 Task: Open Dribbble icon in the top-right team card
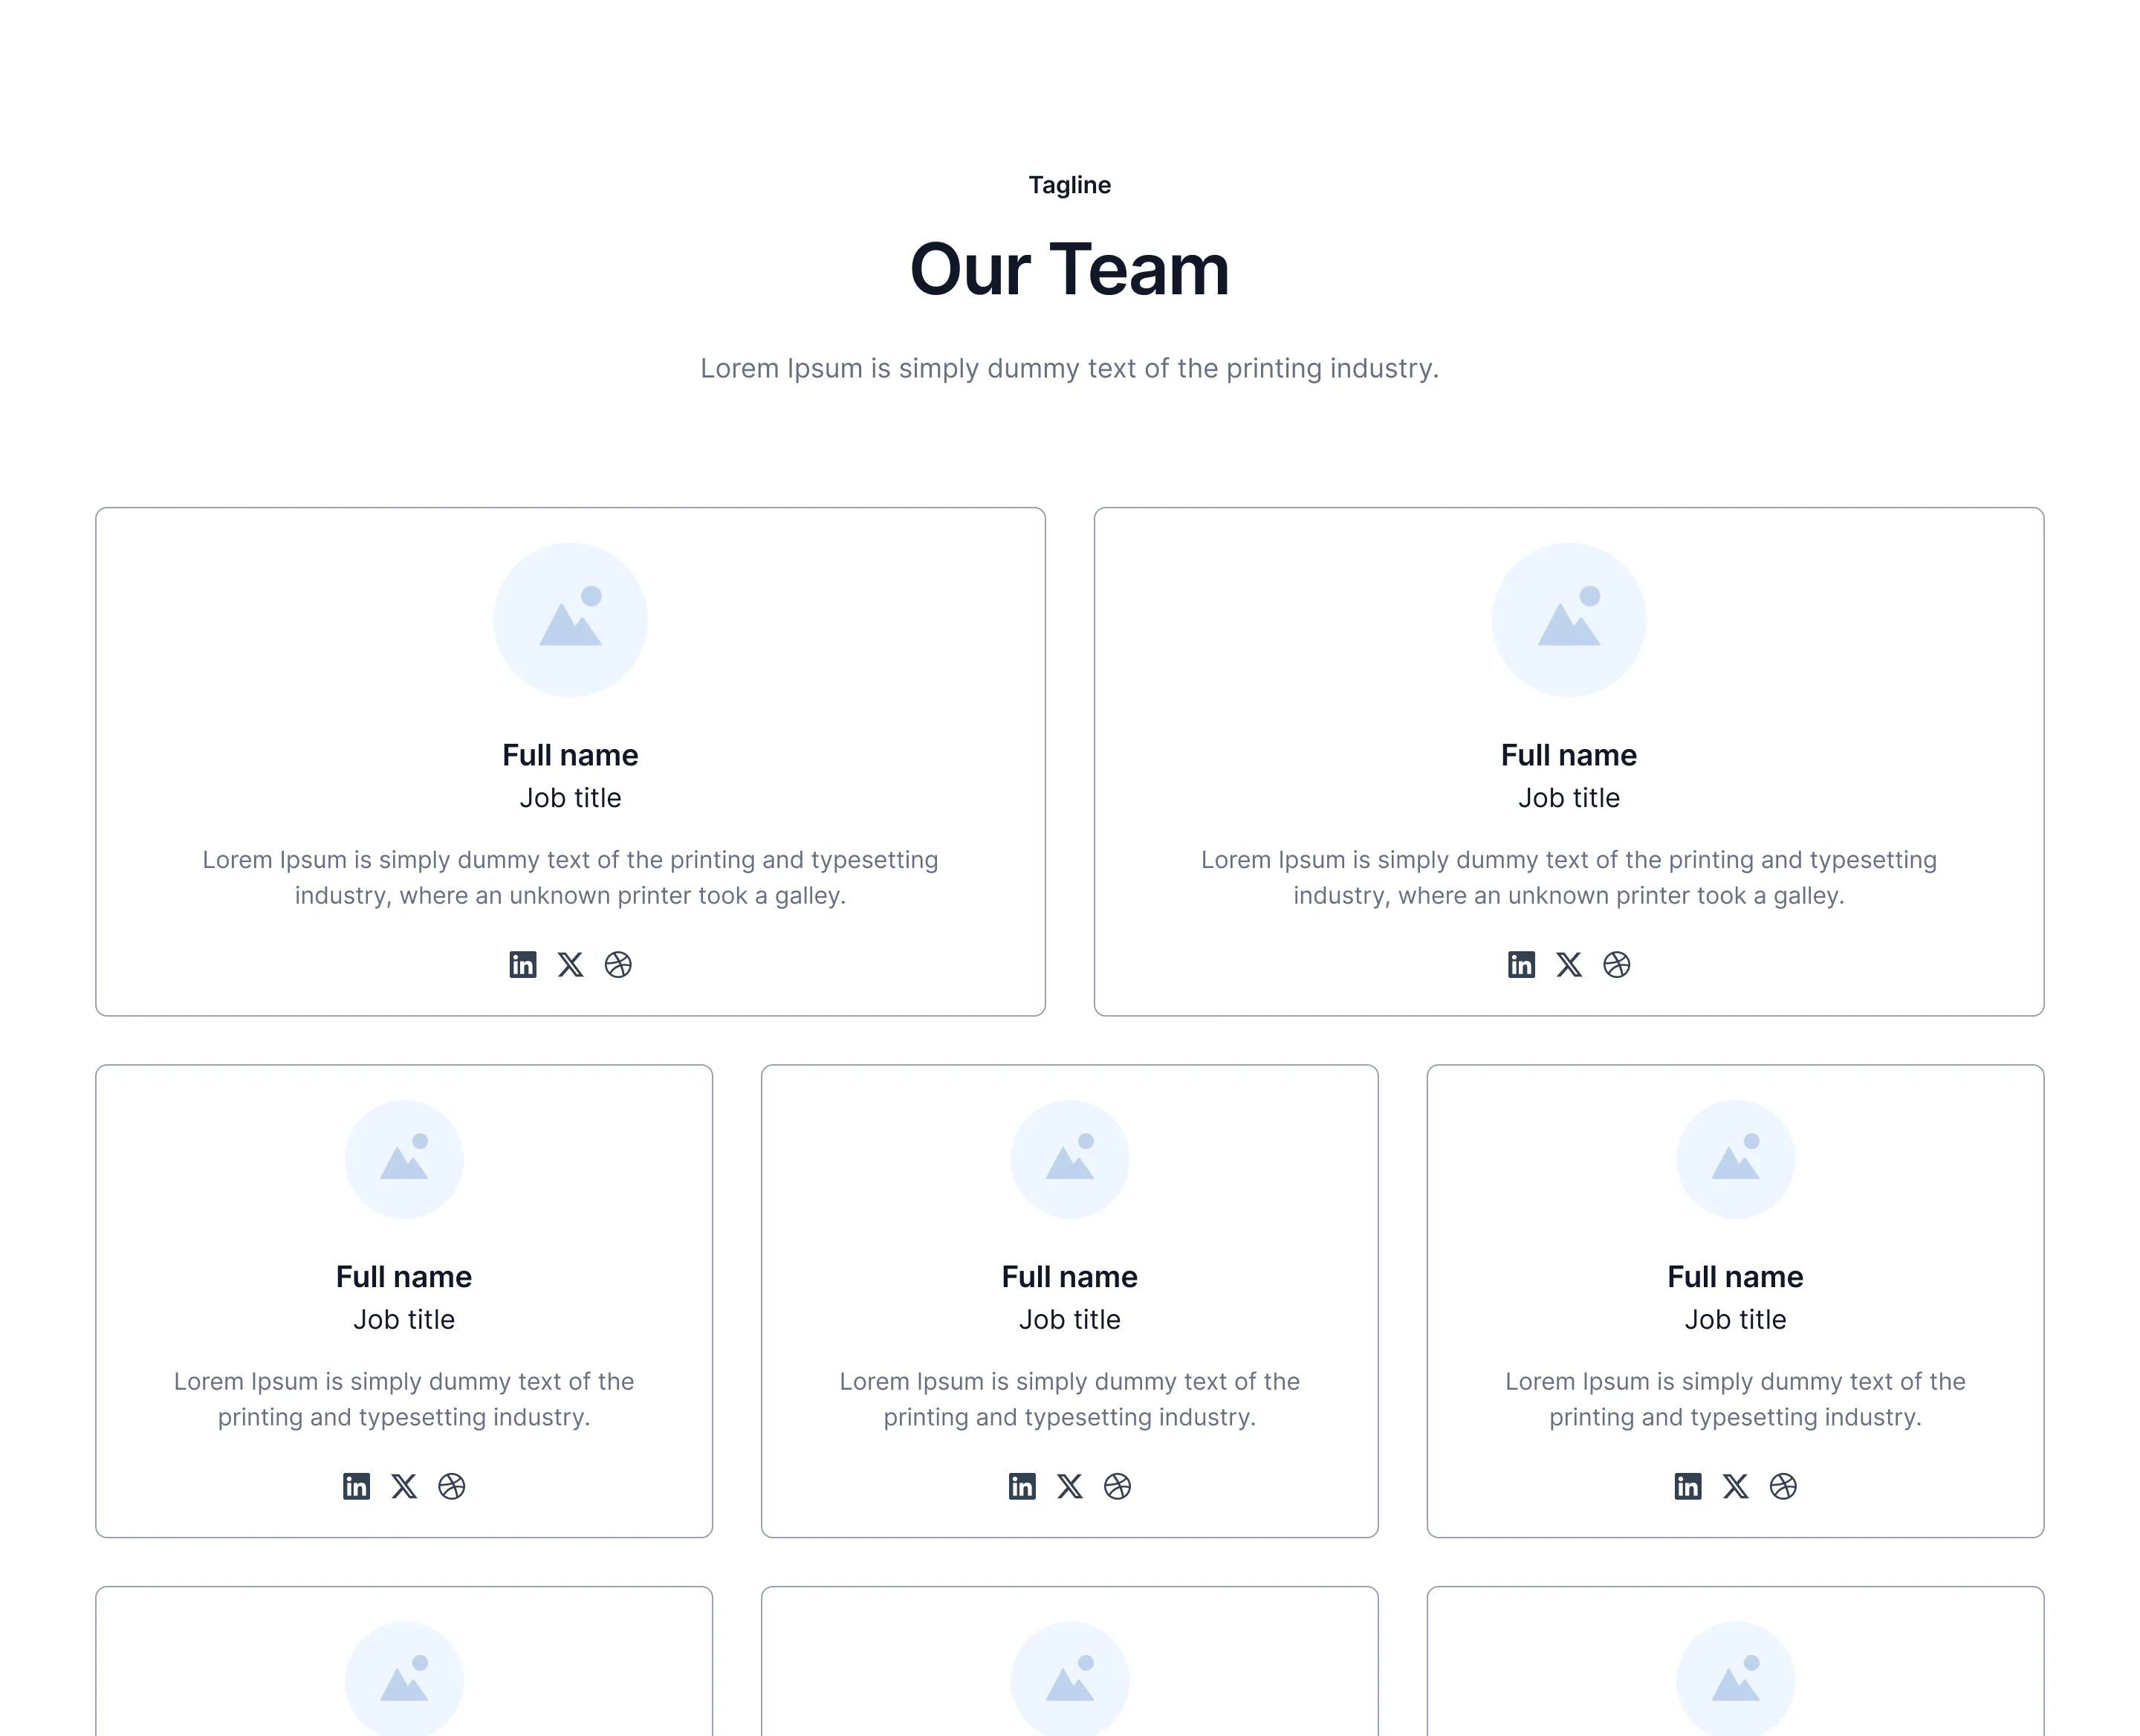pyautogui.click(x=1616, y=965)
